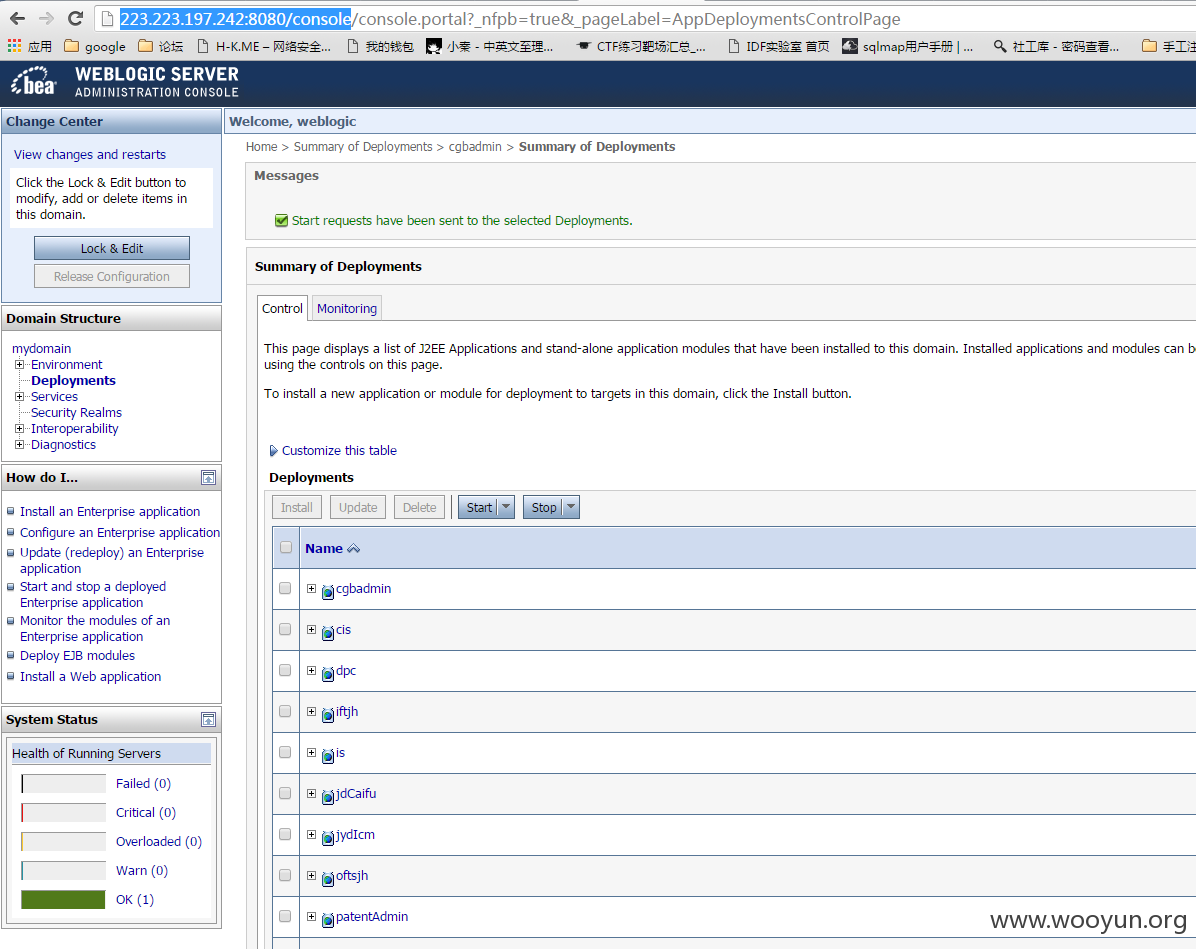Check the oftsjh deployment checkbox

[x=285, y=875]
